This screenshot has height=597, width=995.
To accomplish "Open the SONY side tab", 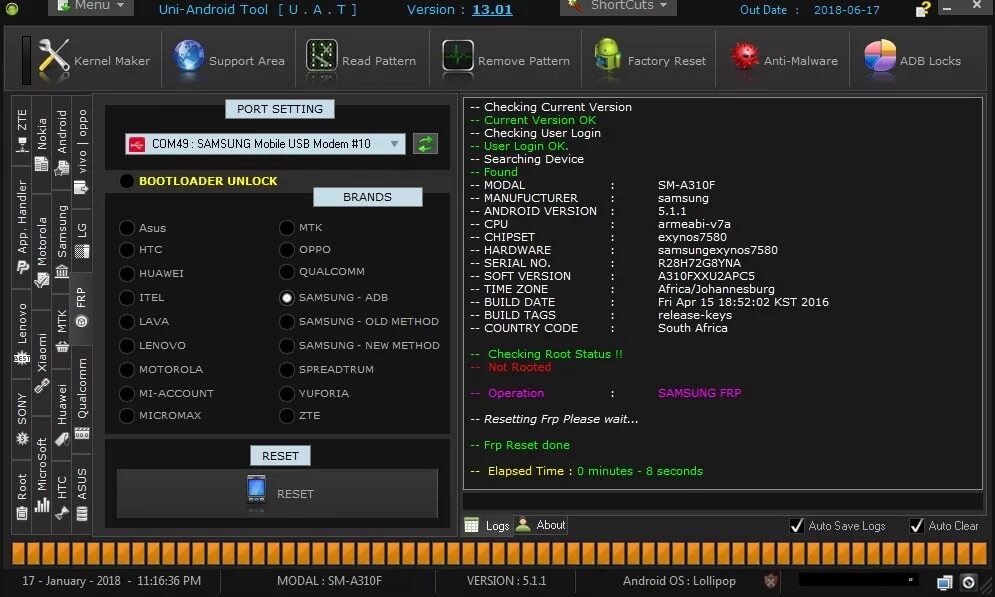I will (22, 419).
